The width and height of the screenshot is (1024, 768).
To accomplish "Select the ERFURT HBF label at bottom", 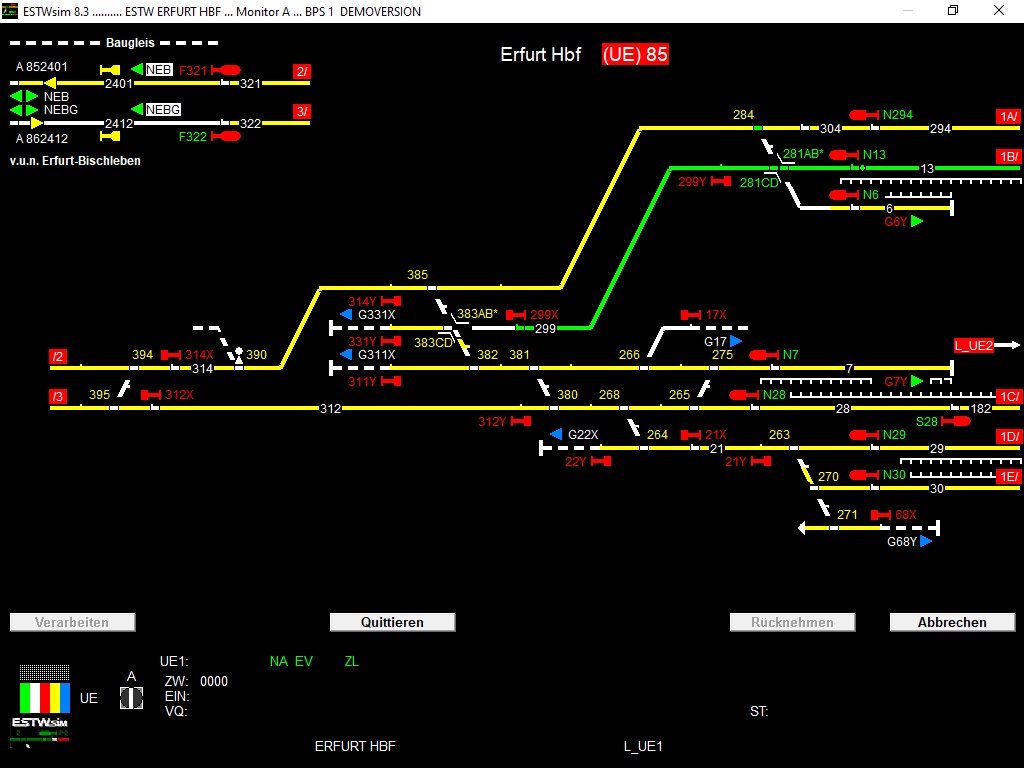I will pos(355,746).
